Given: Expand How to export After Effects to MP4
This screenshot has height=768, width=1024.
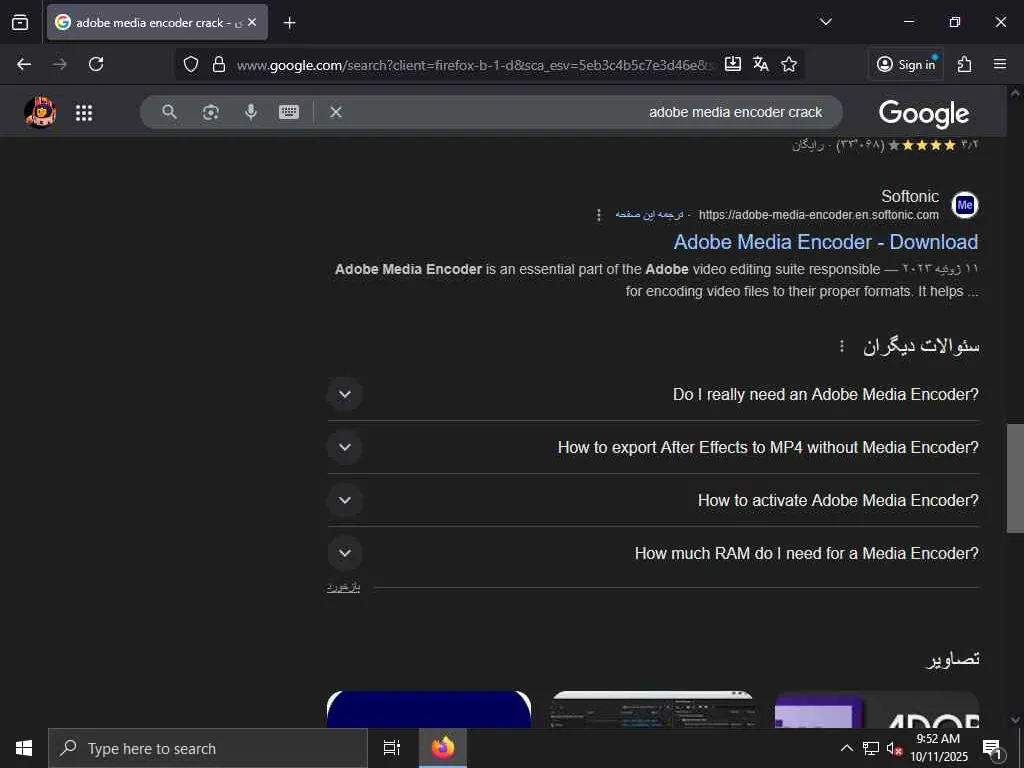Looking at the screenshot, I should point(653,447).
